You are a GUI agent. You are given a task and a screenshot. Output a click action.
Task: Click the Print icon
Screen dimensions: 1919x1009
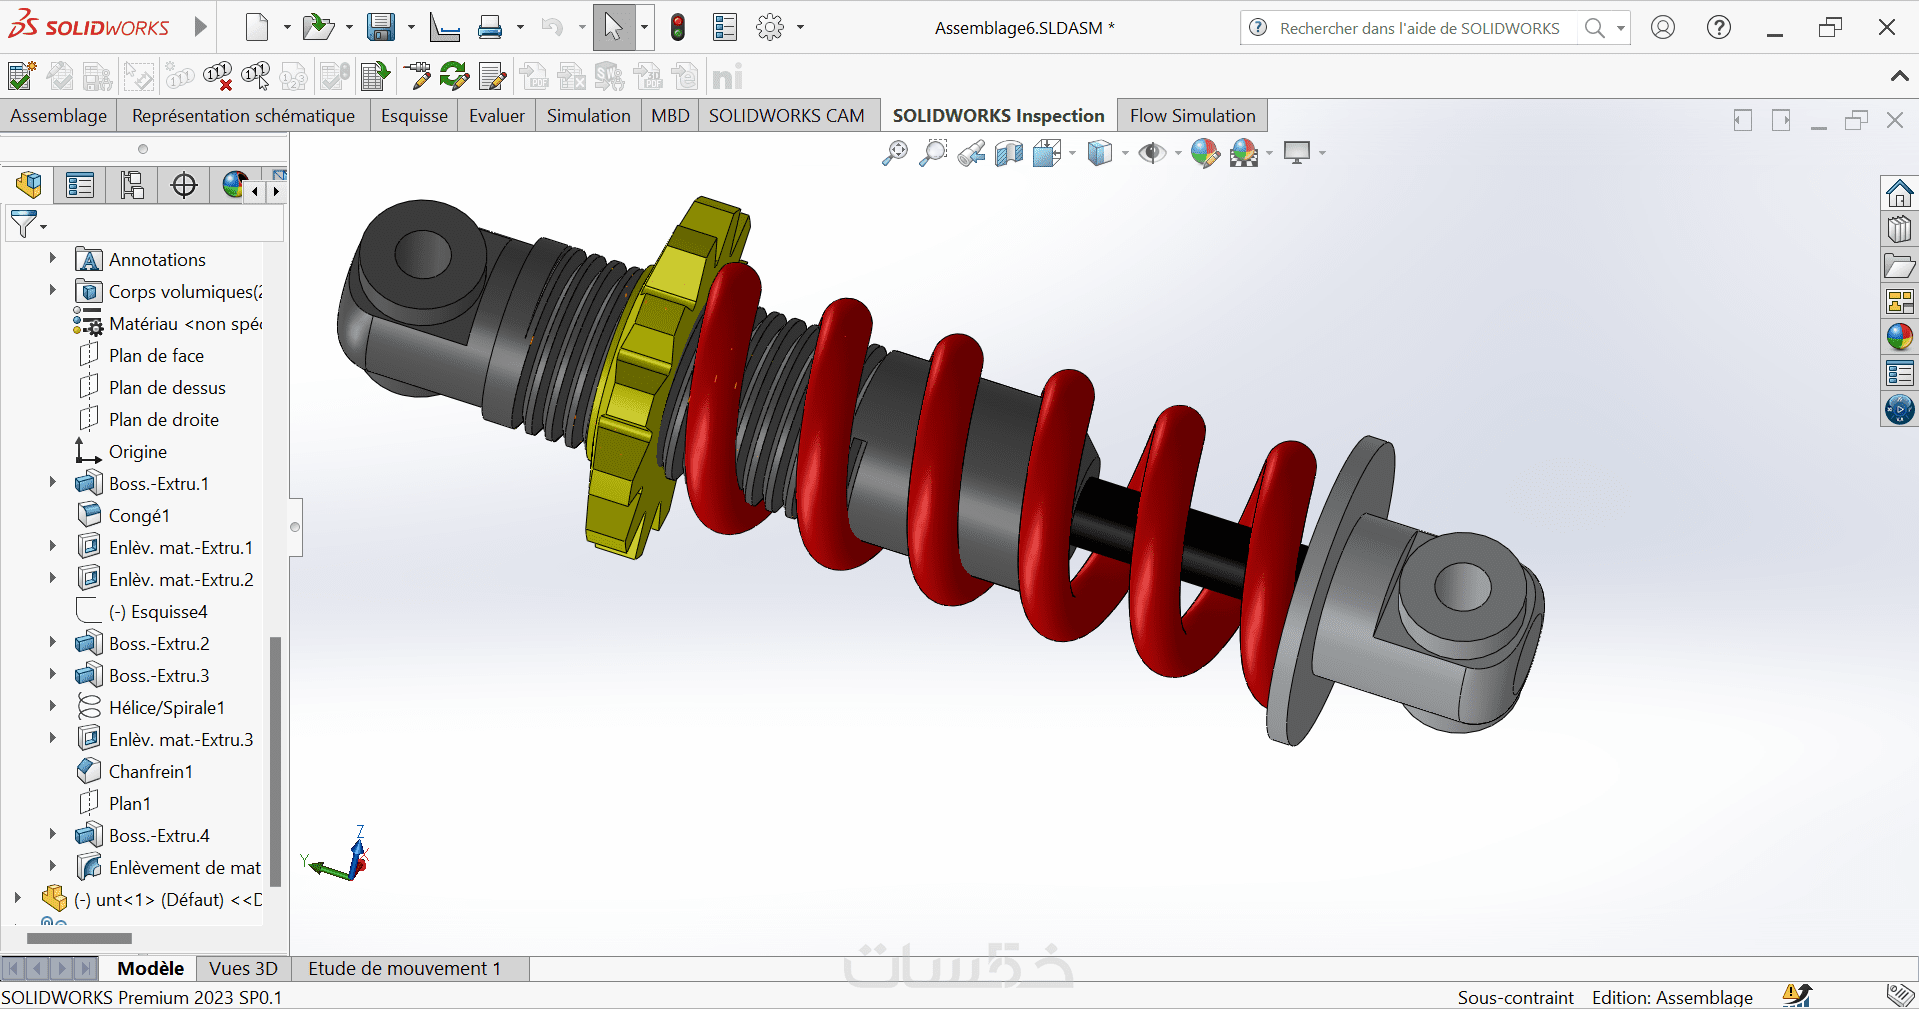point(490,27)
